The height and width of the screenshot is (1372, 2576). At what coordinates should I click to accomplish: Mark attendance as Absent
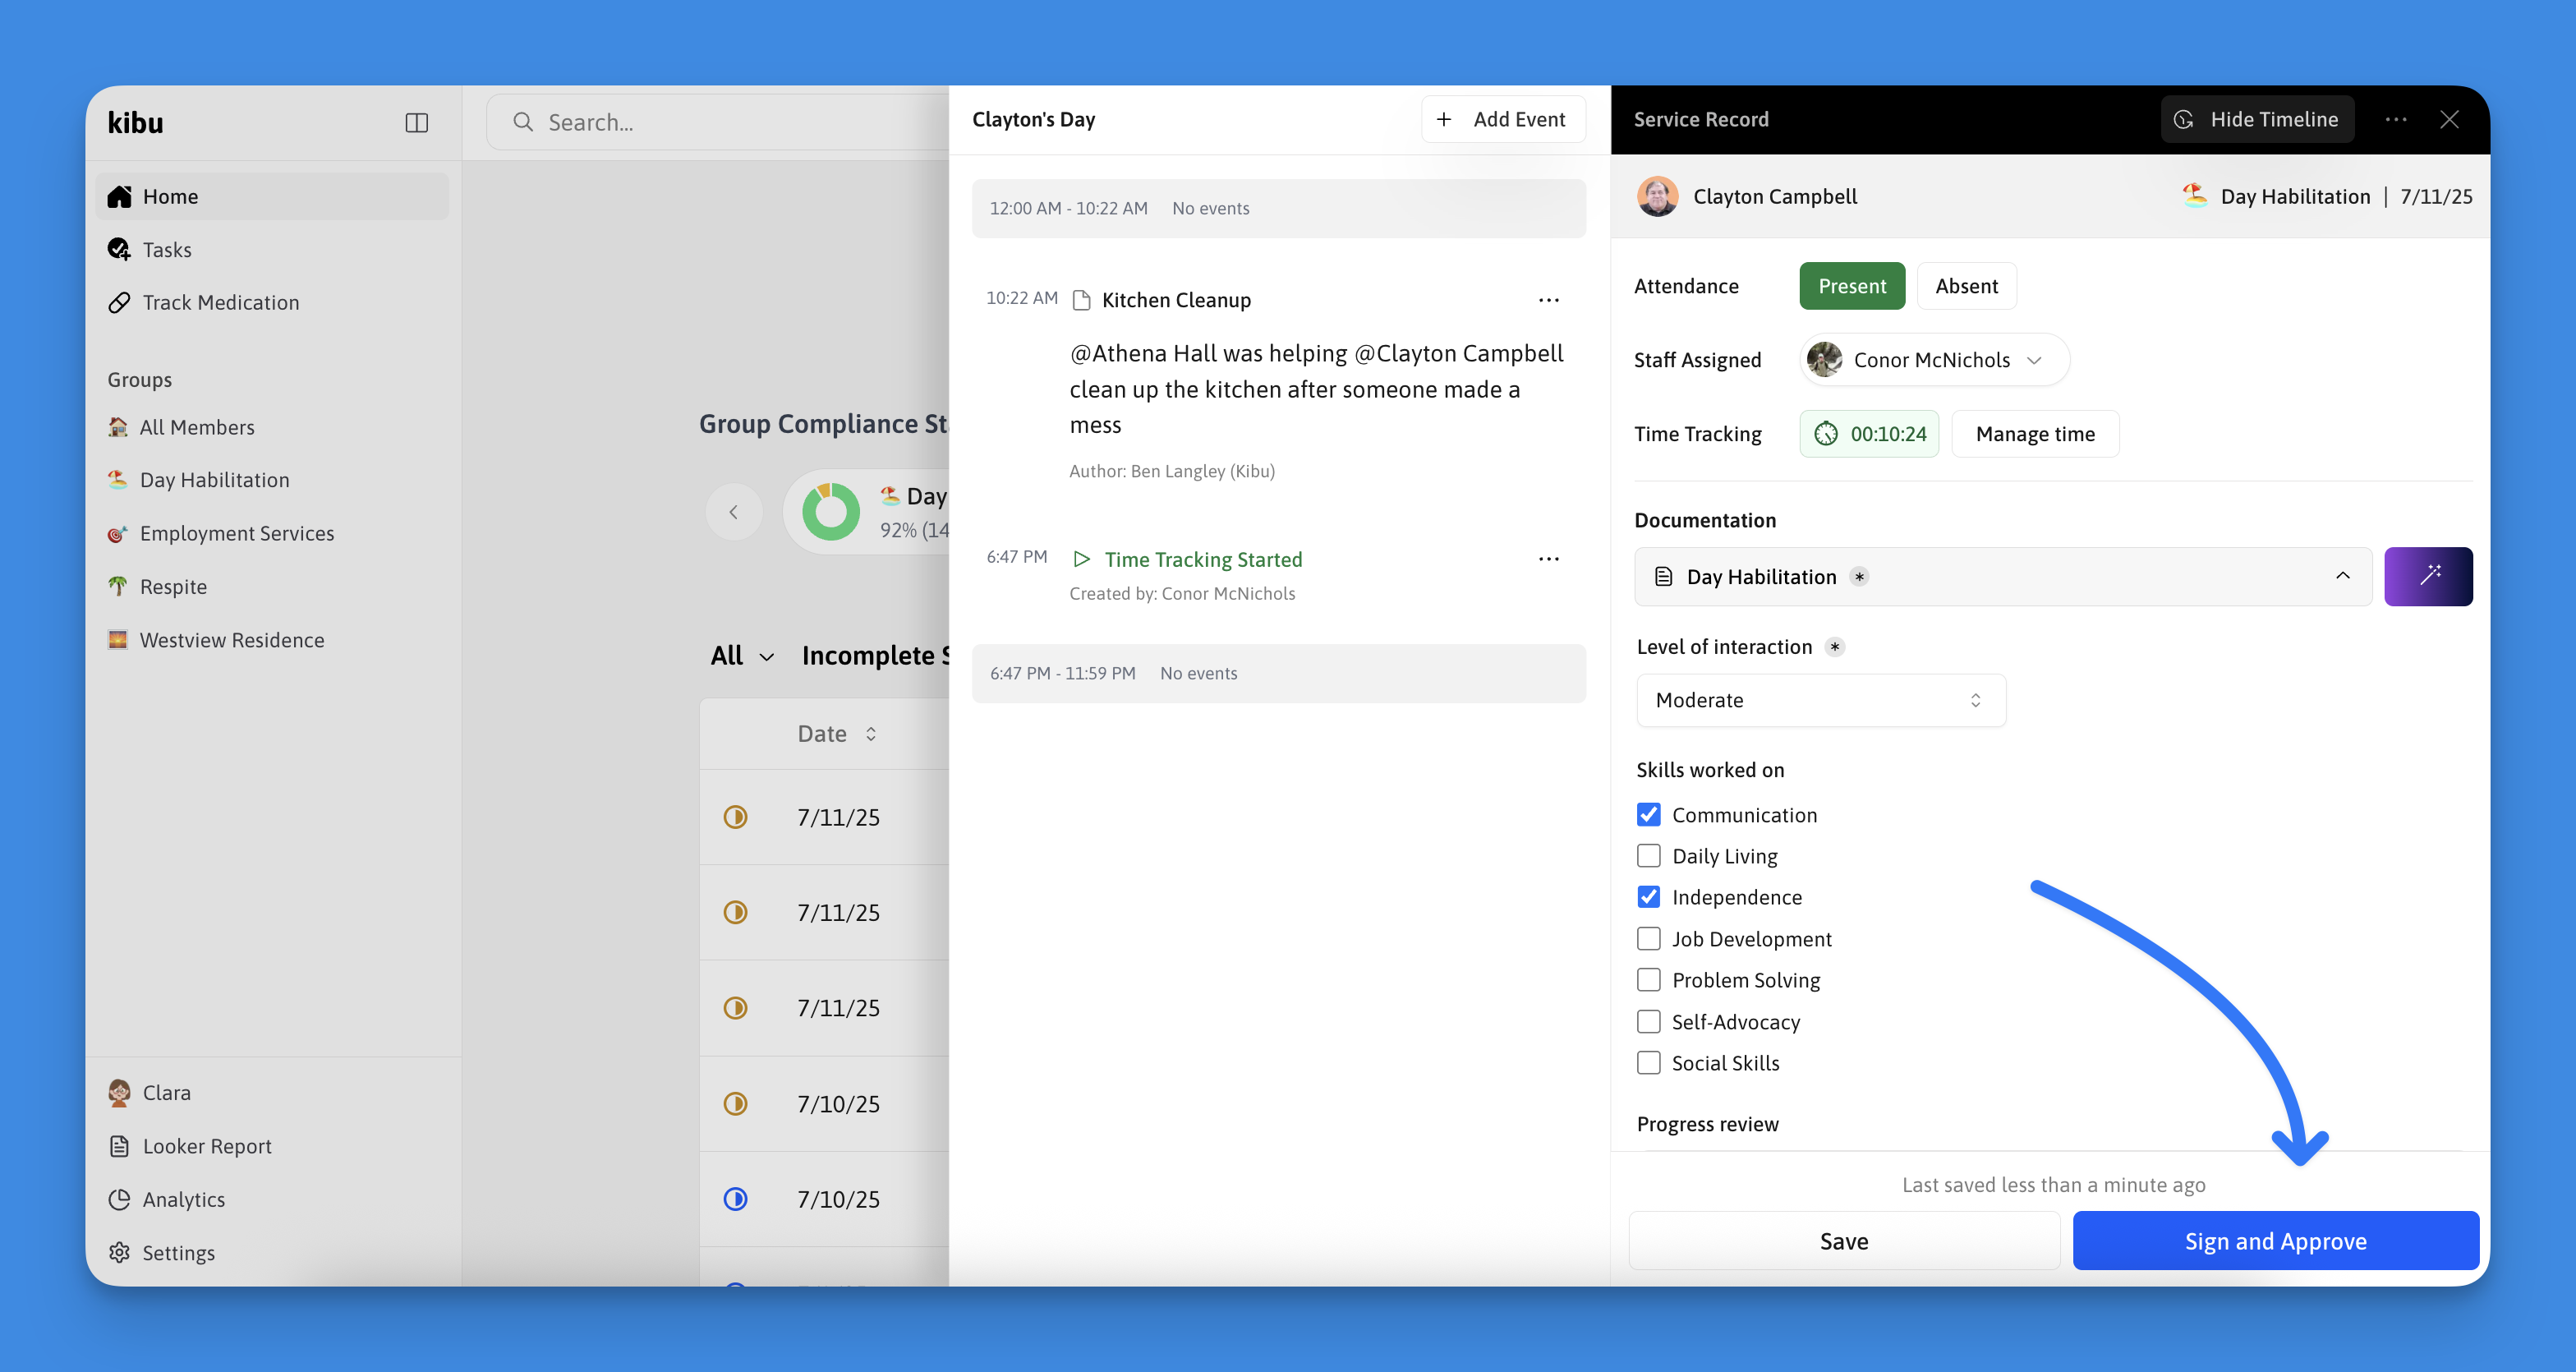pos(1965,286)
